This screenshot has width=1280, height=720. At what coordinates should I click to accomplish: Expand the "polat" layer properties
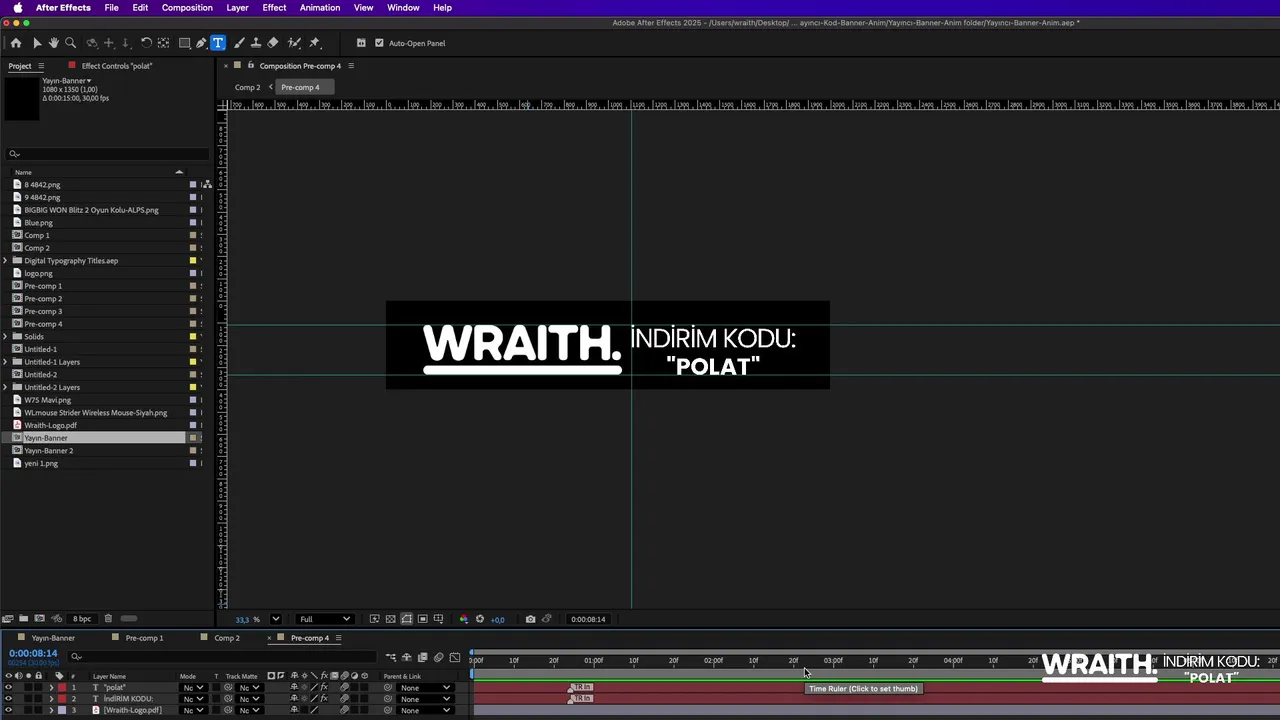click(x=51, y=688)
